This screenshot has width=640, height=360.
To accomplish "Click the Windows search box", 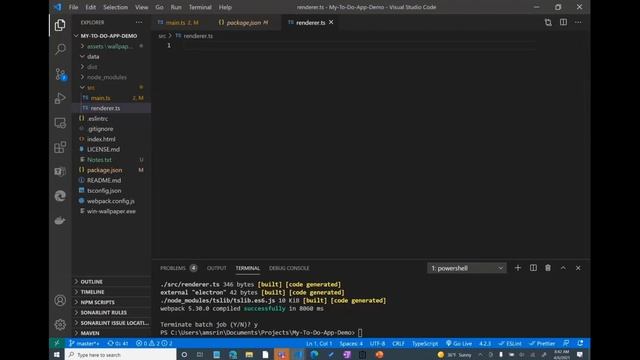I will click(x=120, y=355).
